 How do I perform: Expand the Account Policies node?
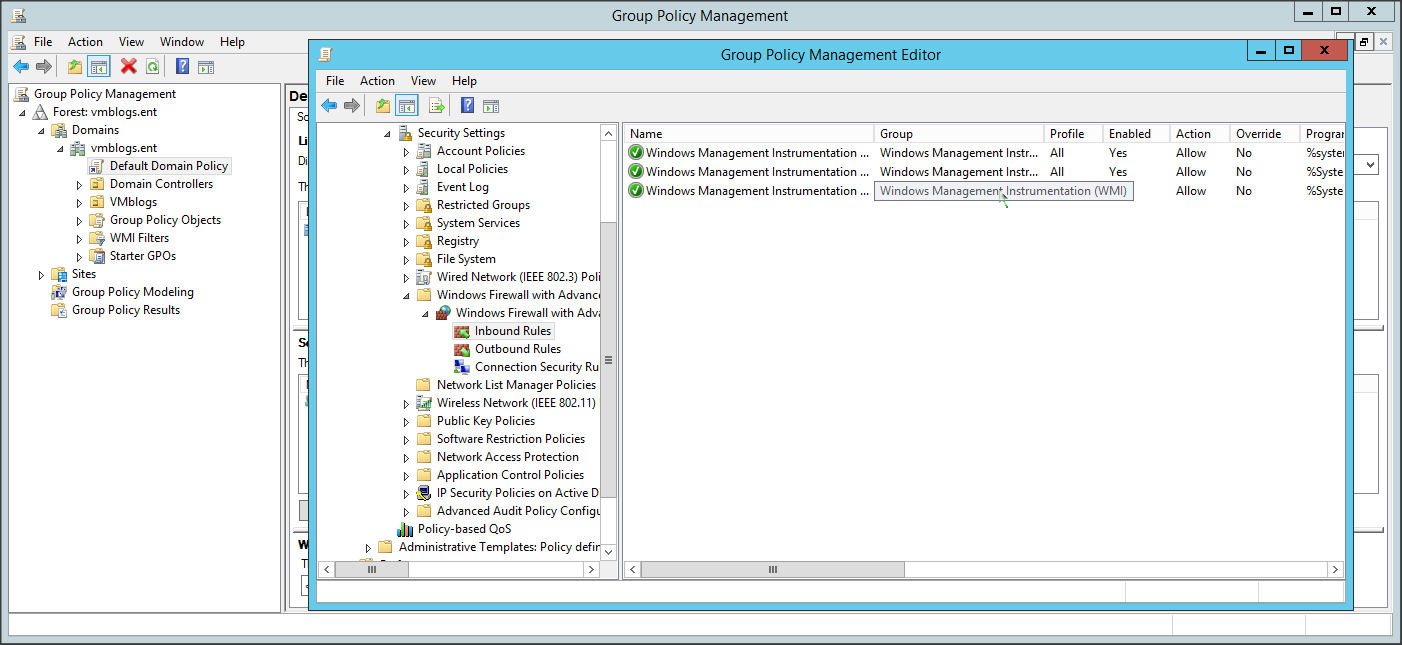pos(406,152)
